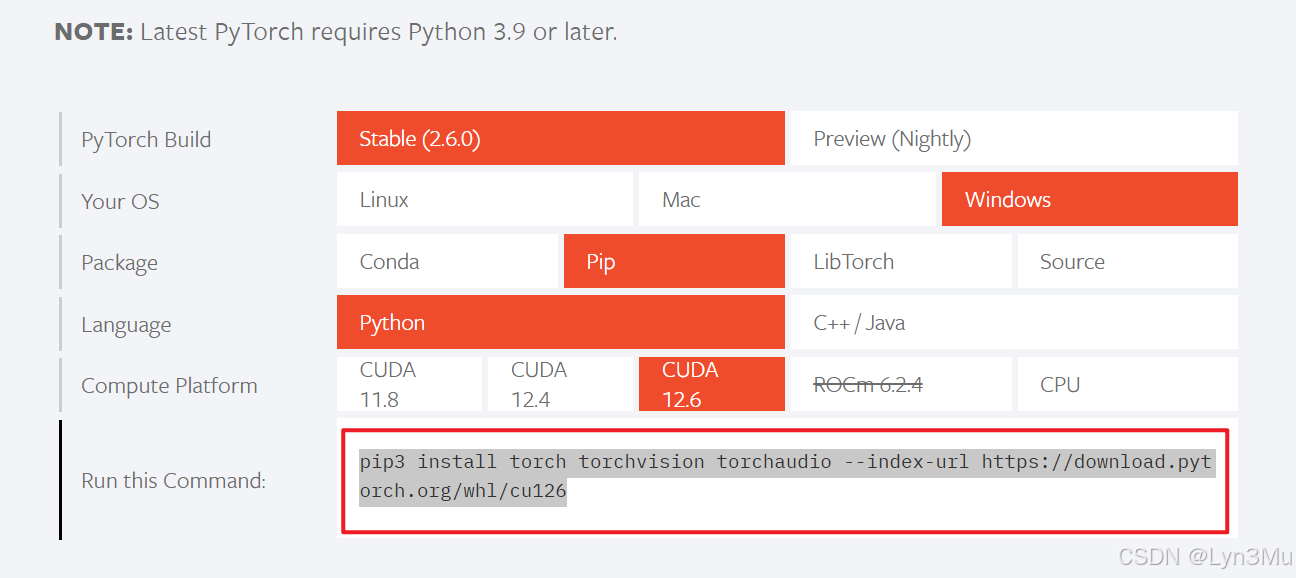Pick Windows as the OS
This screenshot has height=578, width=1296.
pyautogui.click(x=1089, y=199)
